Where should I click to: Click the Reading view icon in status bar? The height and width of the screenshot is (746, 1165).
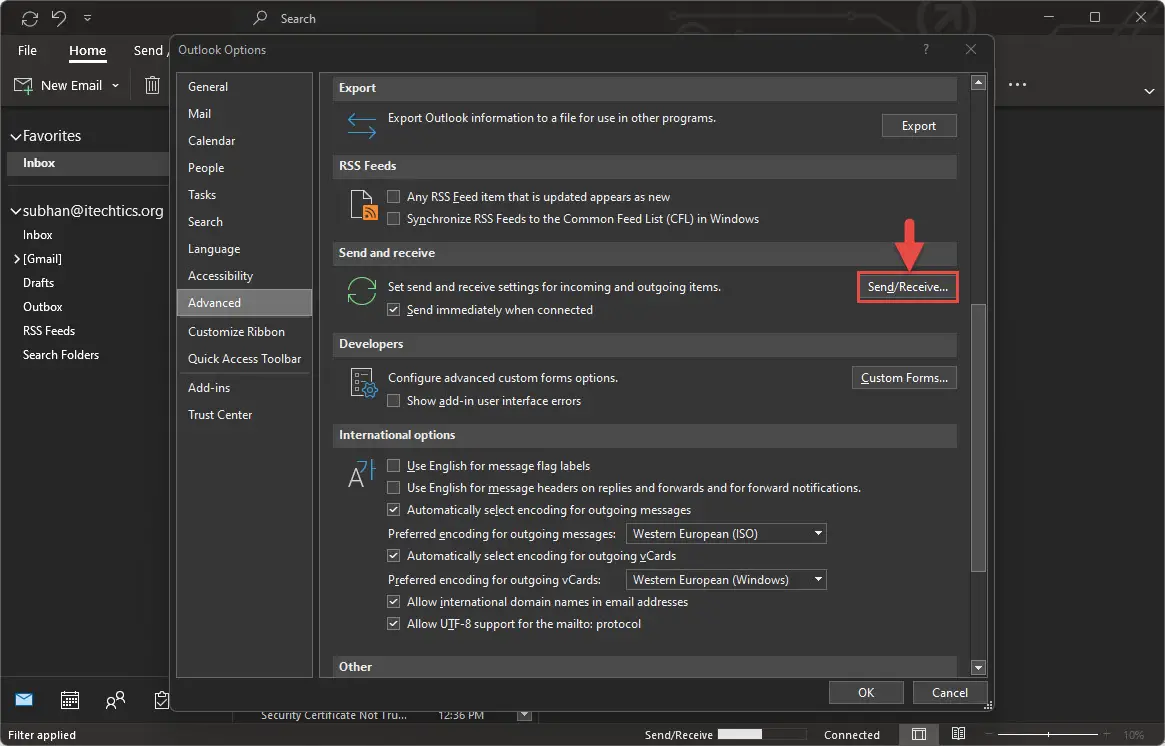pyautogui.click(x=958, y=734)
